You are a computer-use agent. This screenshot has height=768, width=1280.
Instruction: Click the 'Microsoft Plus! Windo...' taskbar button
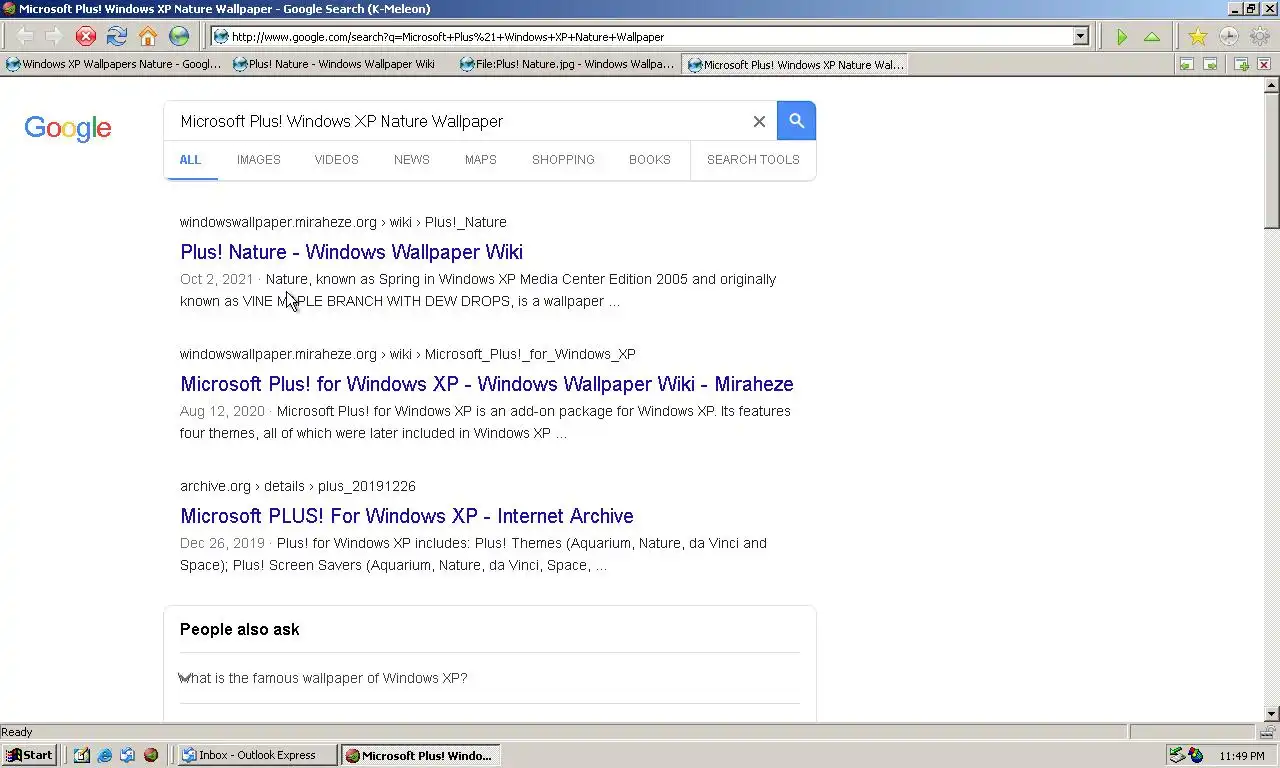[420, 755]
